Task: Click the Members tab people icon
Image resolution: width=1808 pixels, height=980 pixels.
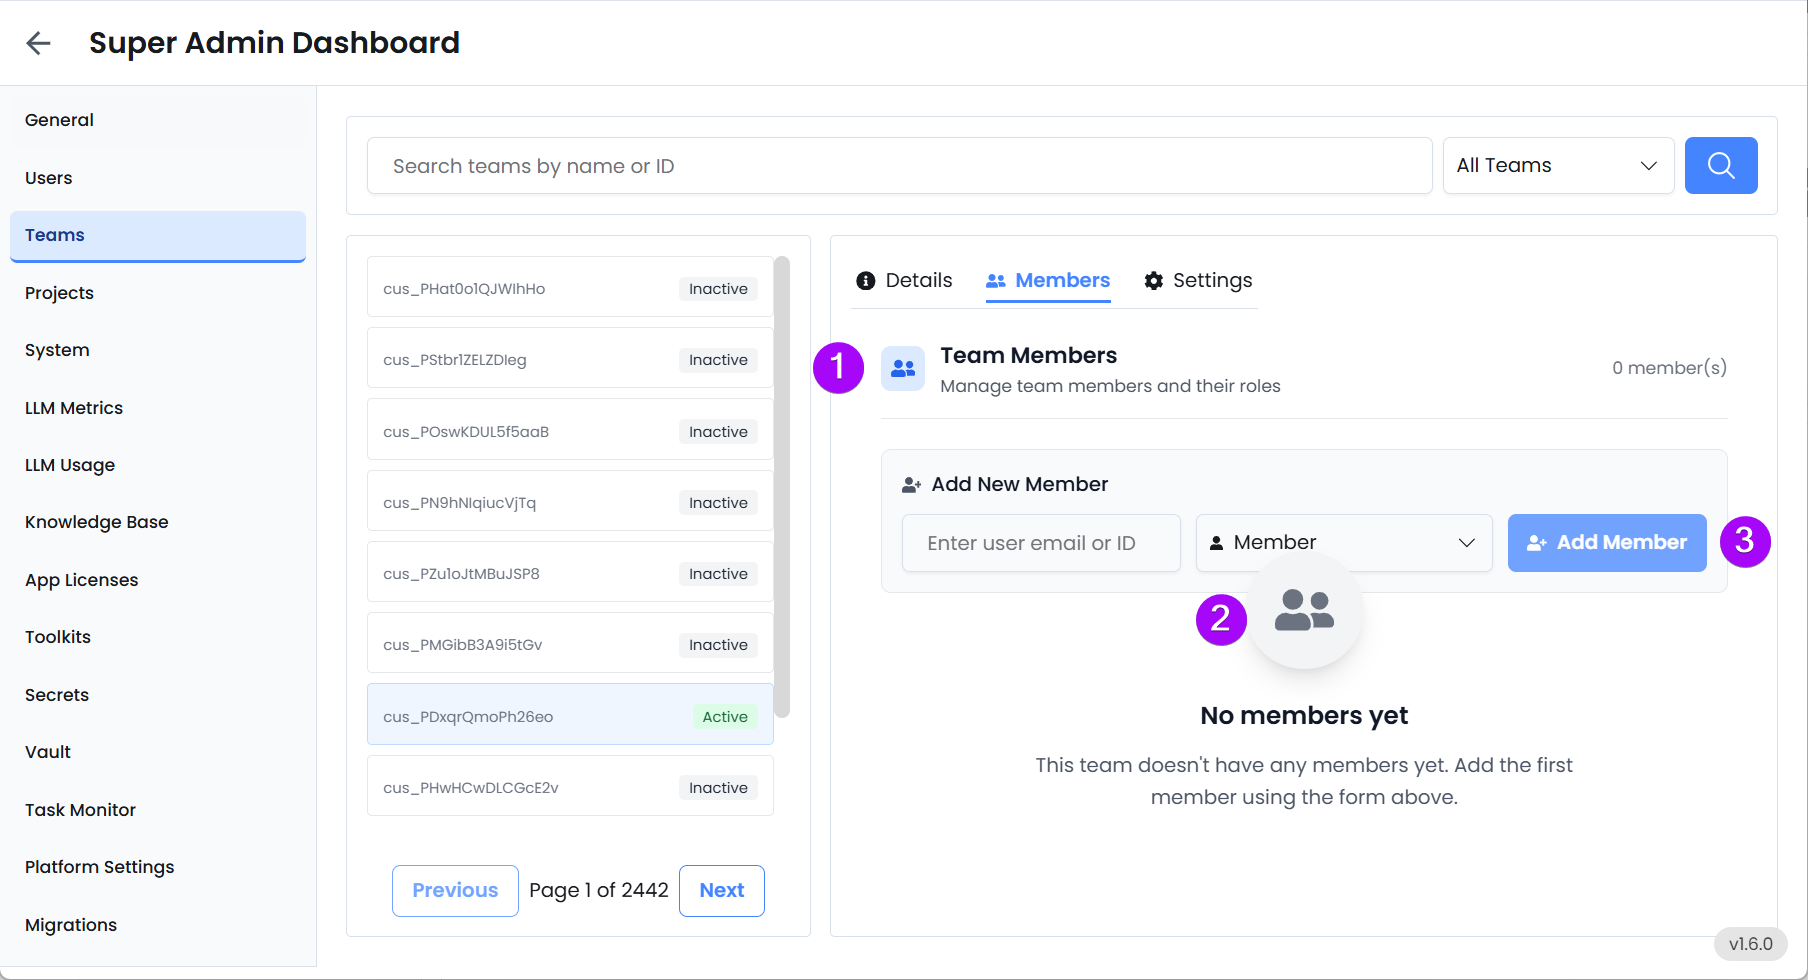Action: (996, 281)
